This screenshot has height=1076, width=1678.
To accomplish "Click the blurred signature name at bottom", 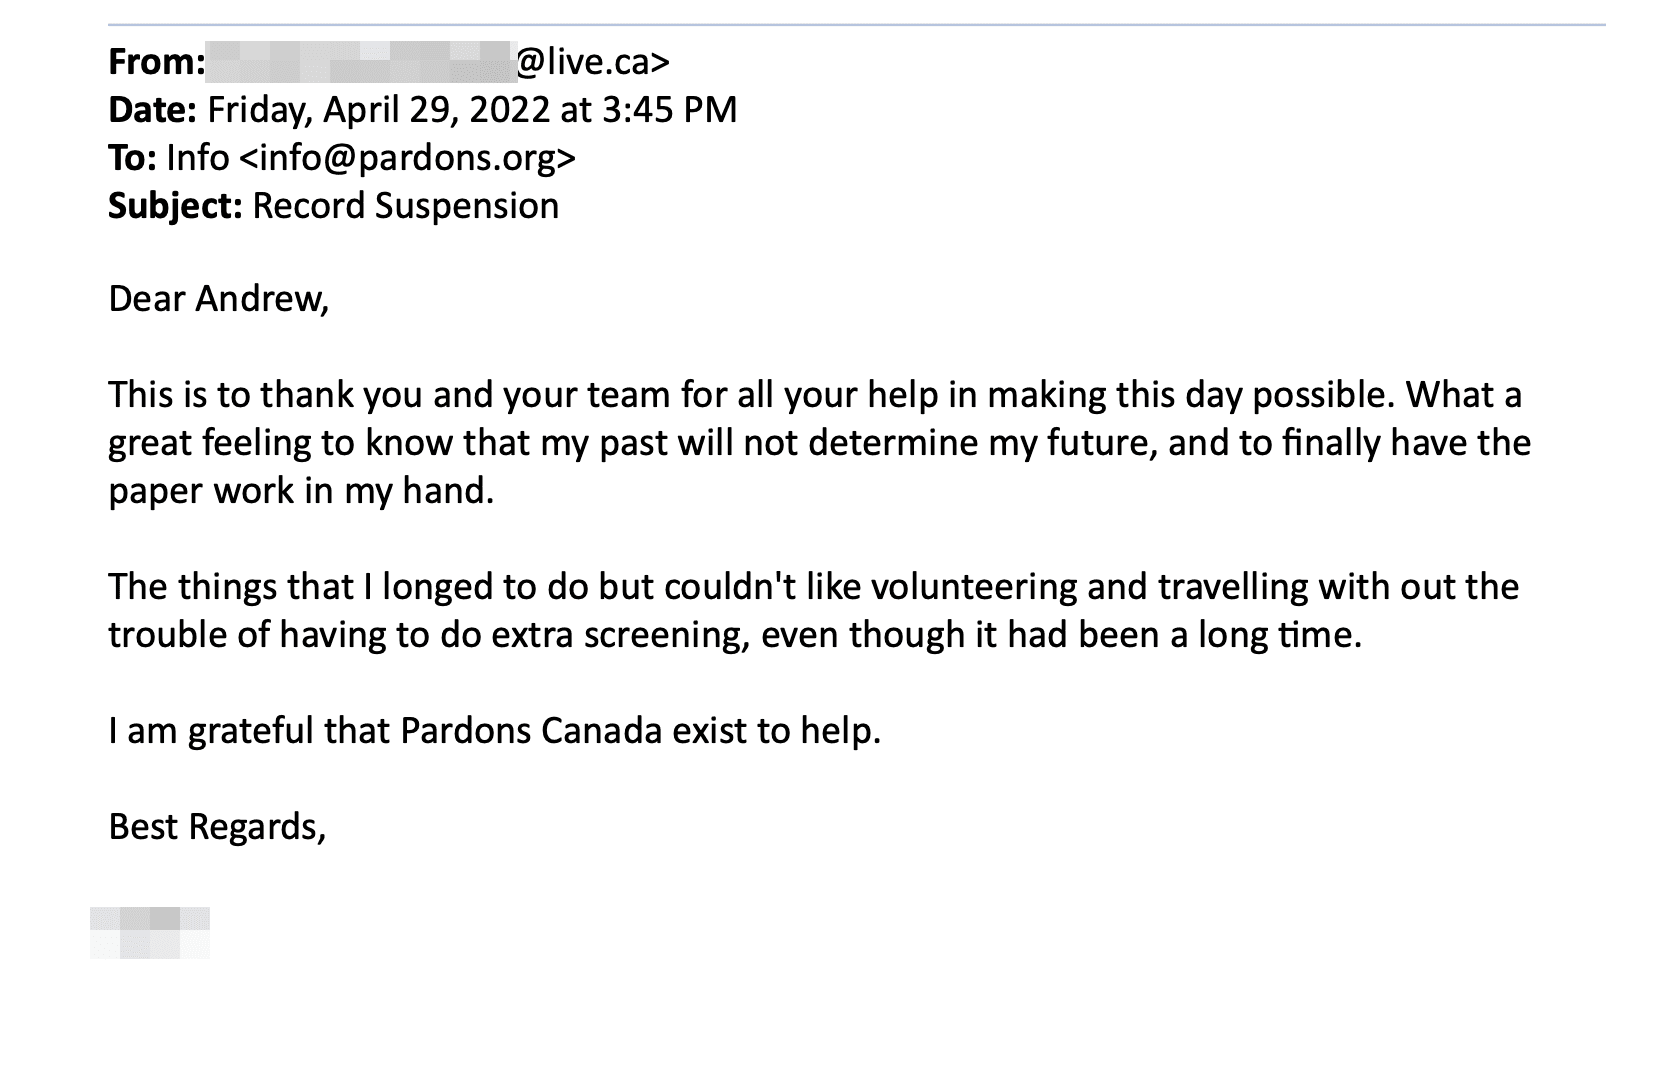I will point(150,932).
